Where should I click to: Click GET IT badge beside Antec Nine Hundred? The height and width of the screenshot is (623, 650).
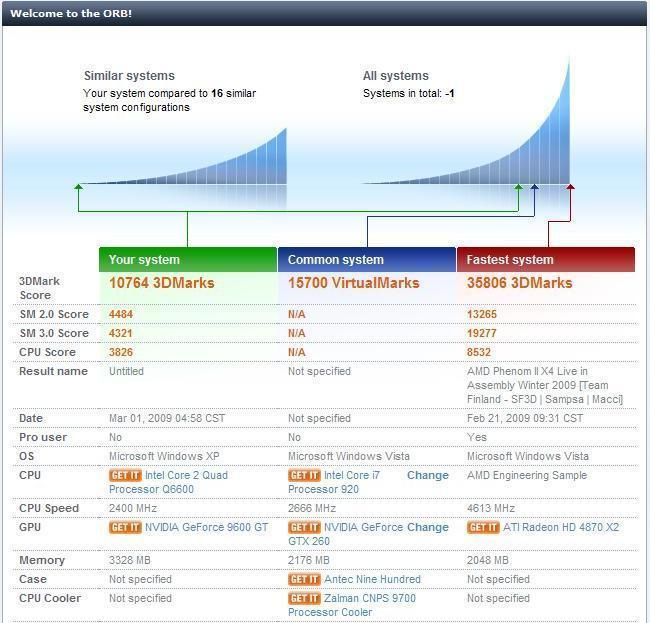click(x=304, y=579)
